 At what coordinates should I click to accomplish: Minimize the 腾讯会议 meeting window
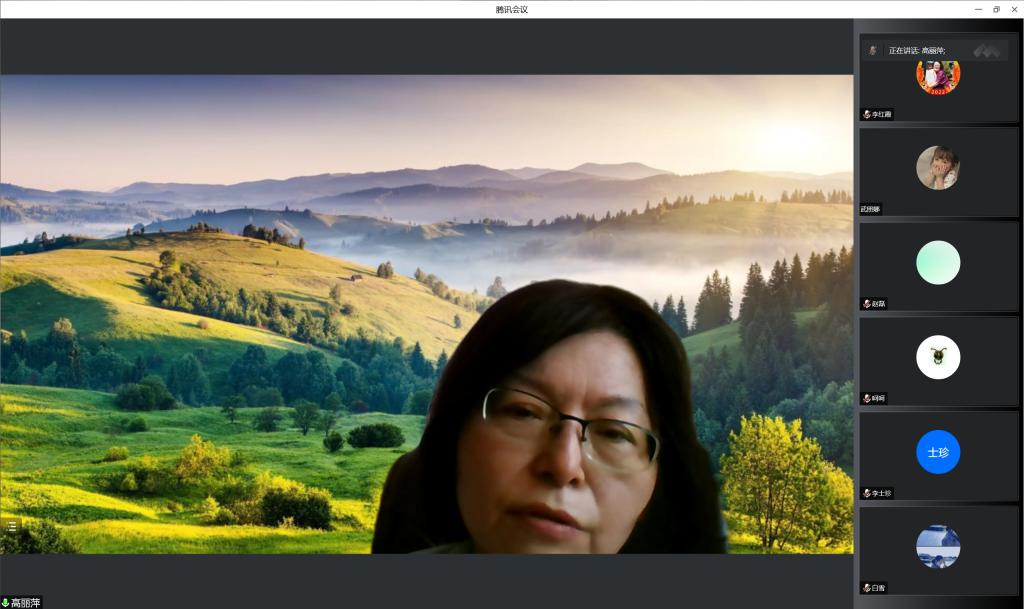click(977, 9)
